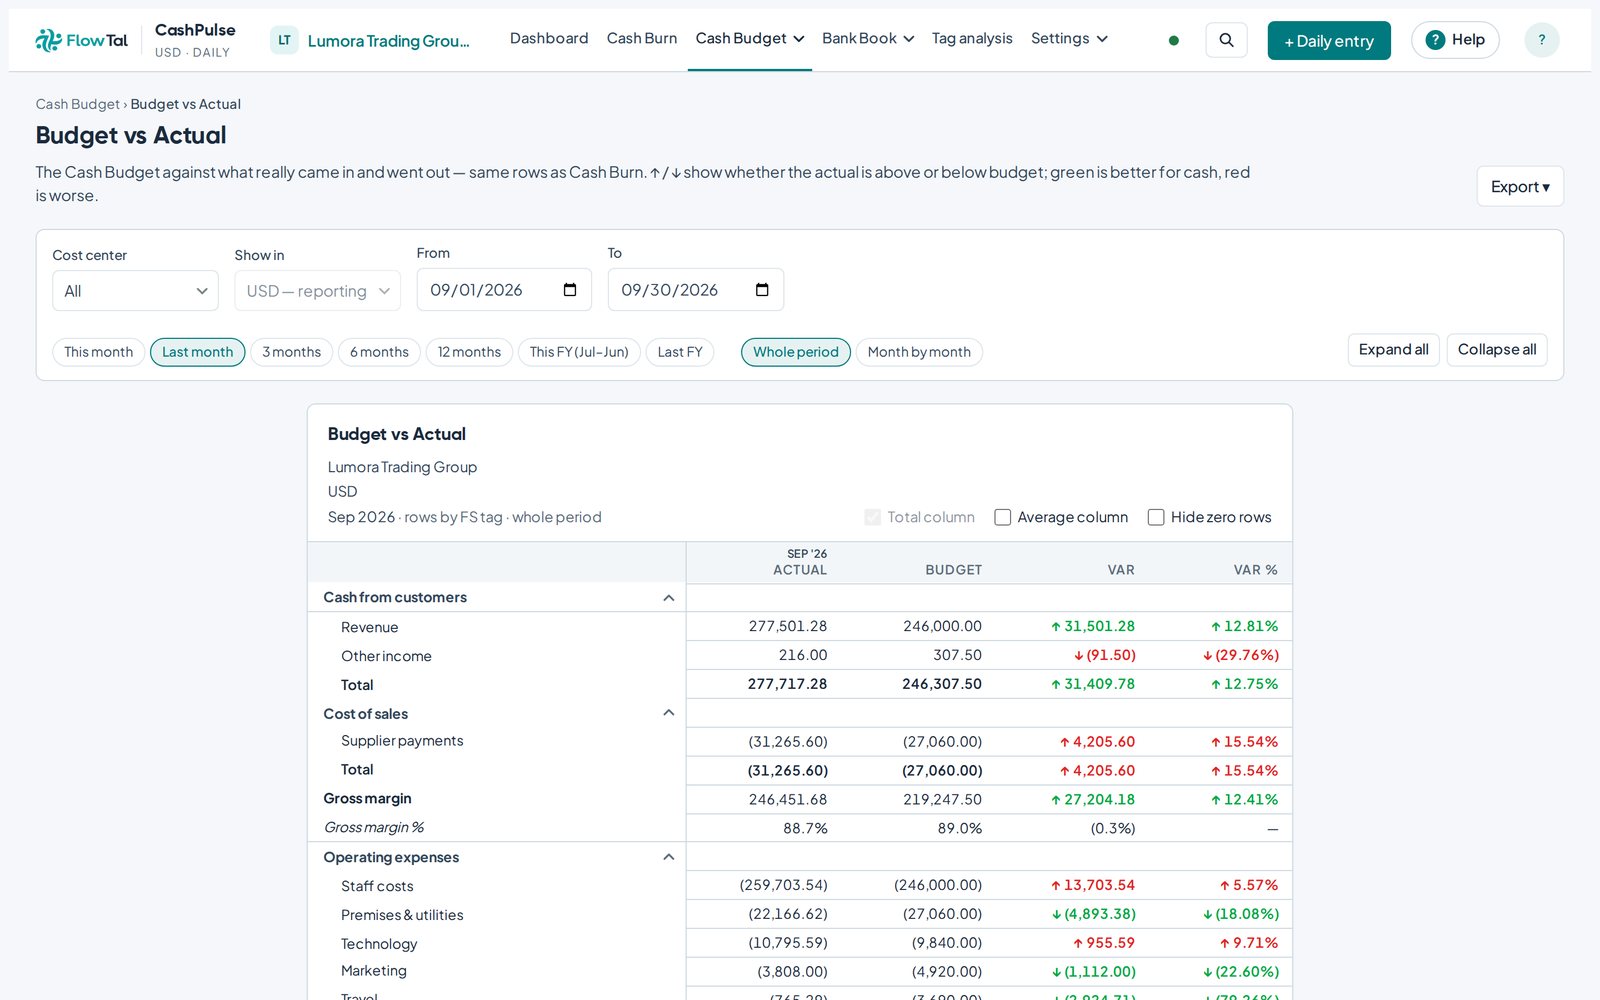Go to the Cash Burn page
The height and width of the screenshot is (1000, 1600).
(x=642, y=39)
